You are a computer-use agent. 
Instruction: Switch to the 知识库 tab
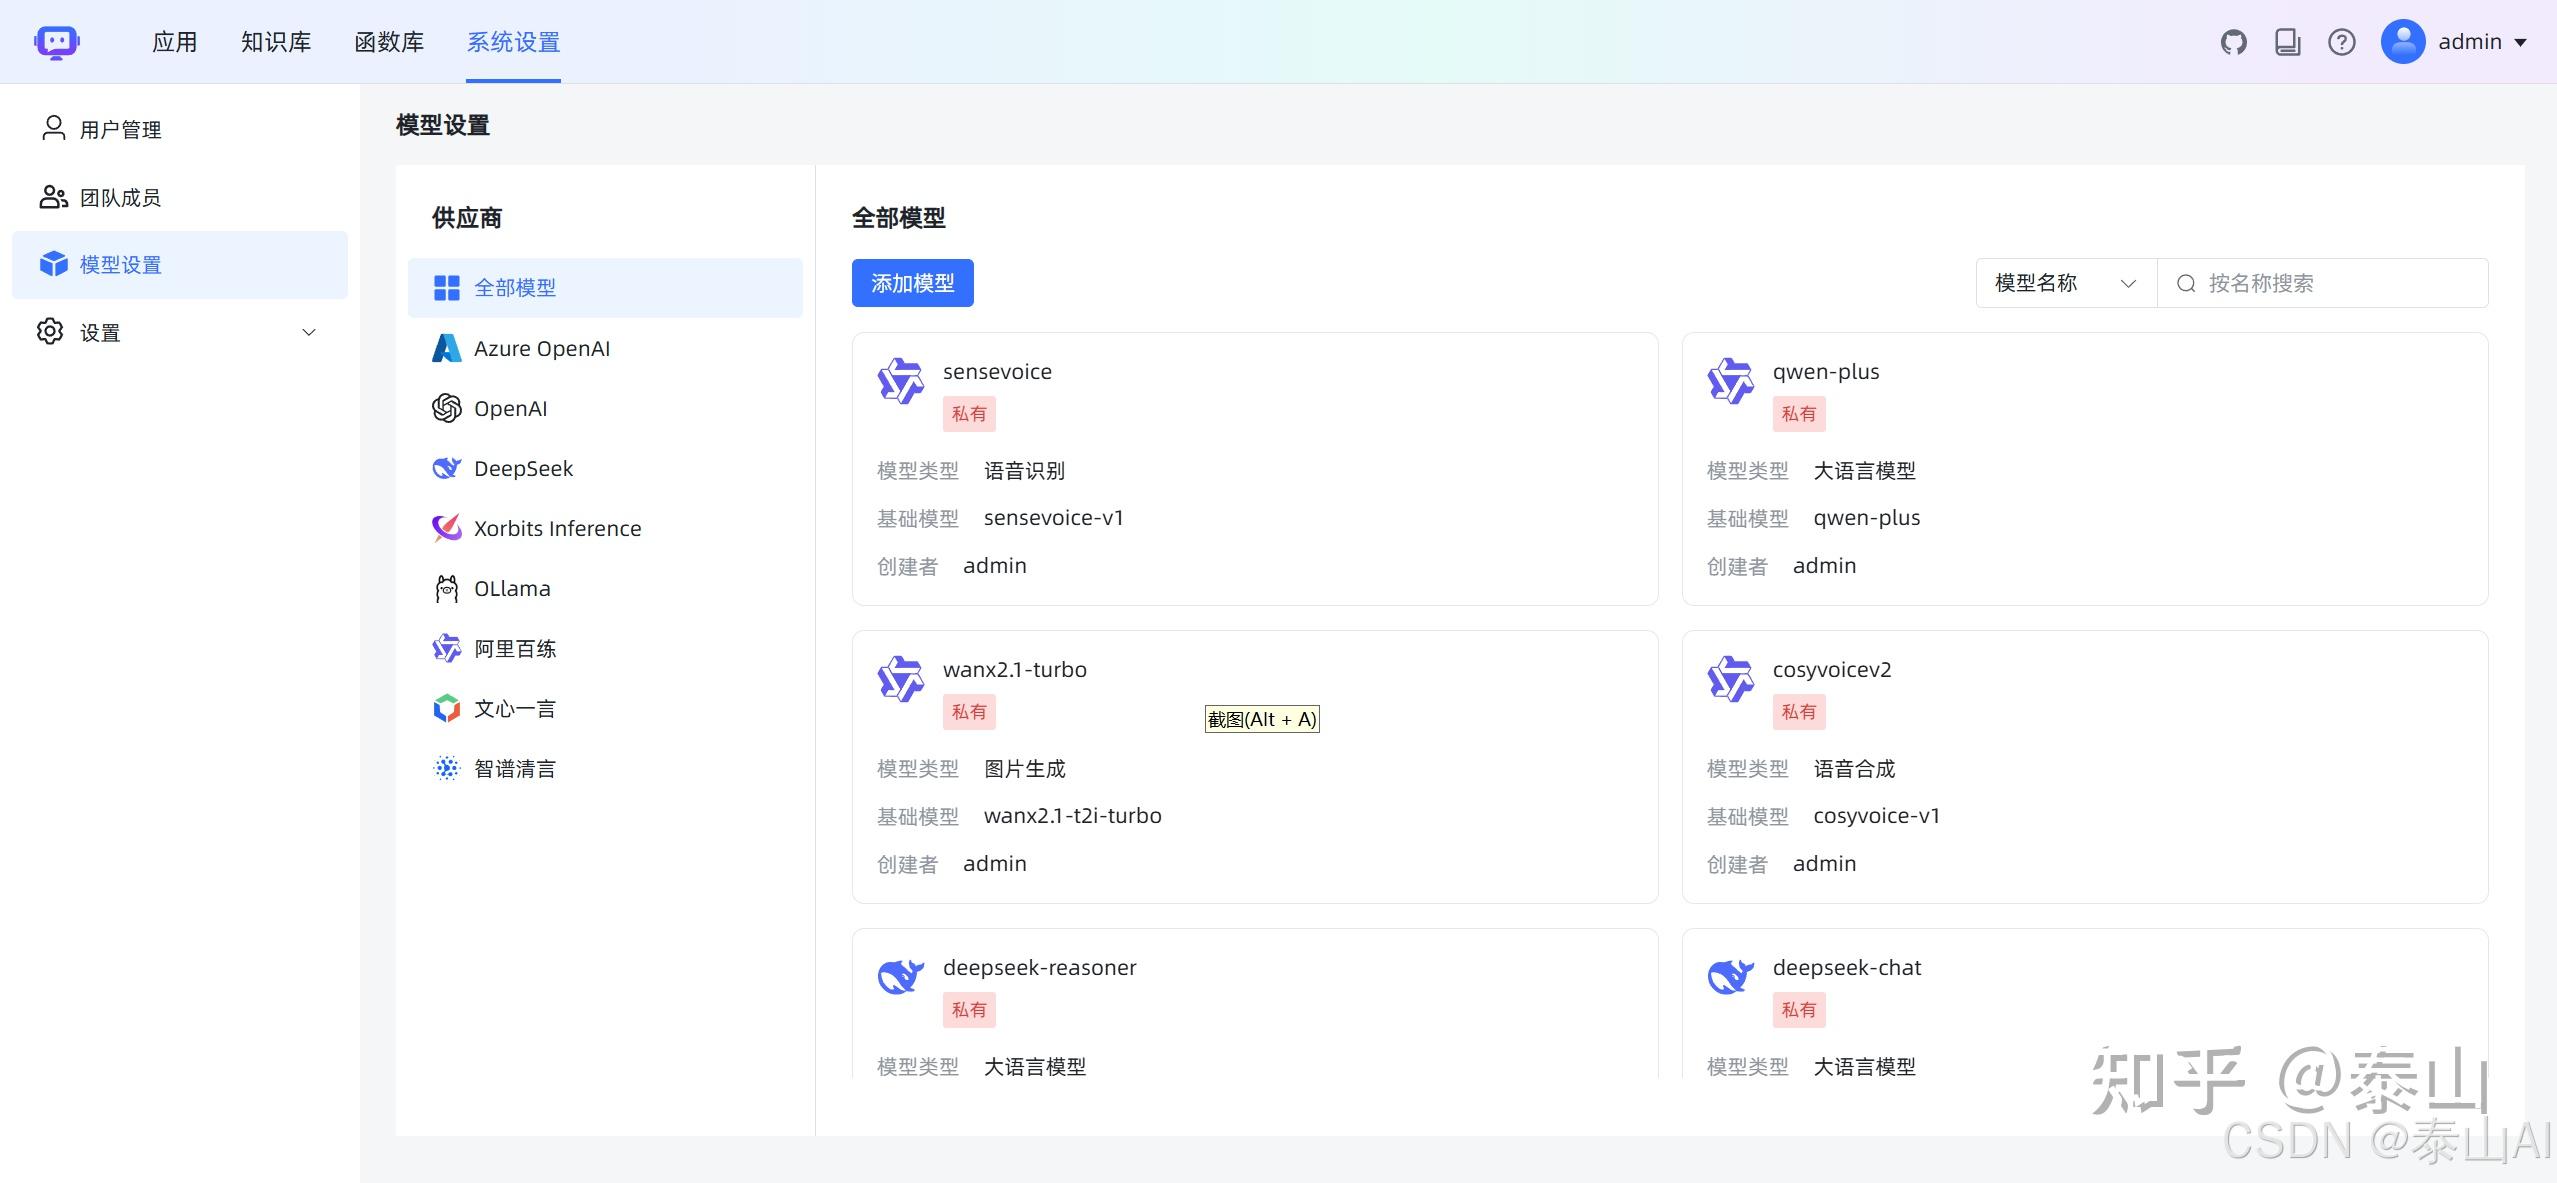[274, 41]
